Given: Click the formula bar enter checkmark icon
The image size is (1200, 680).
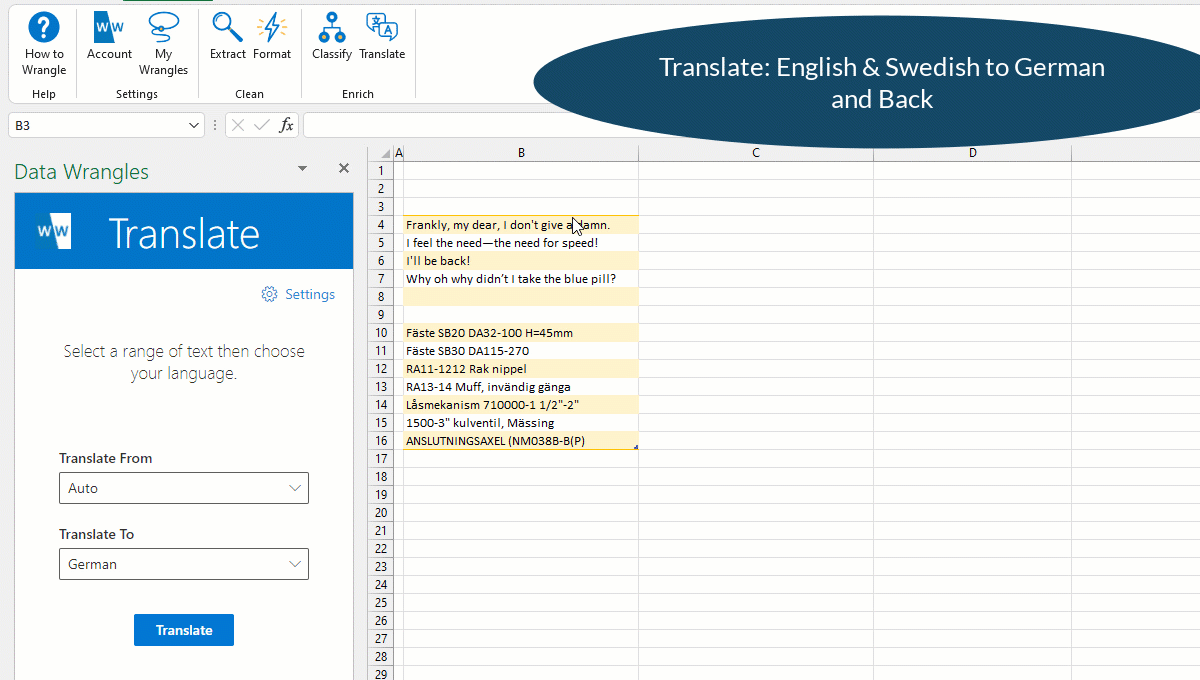Looking at the screenshot, I should [262, 125].
